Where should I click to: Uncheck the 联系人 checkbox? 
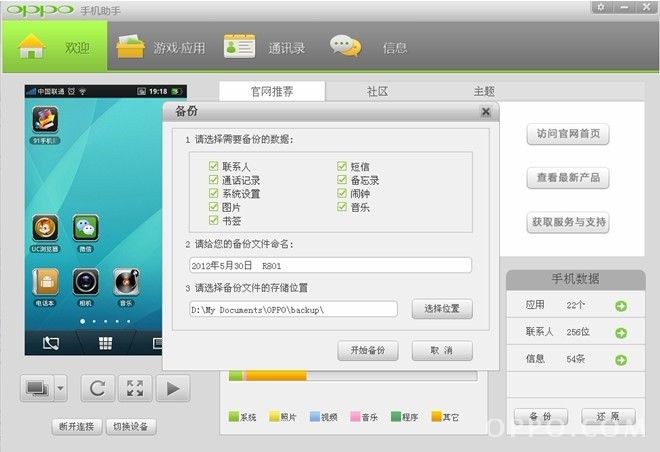[x=213, y=166]
